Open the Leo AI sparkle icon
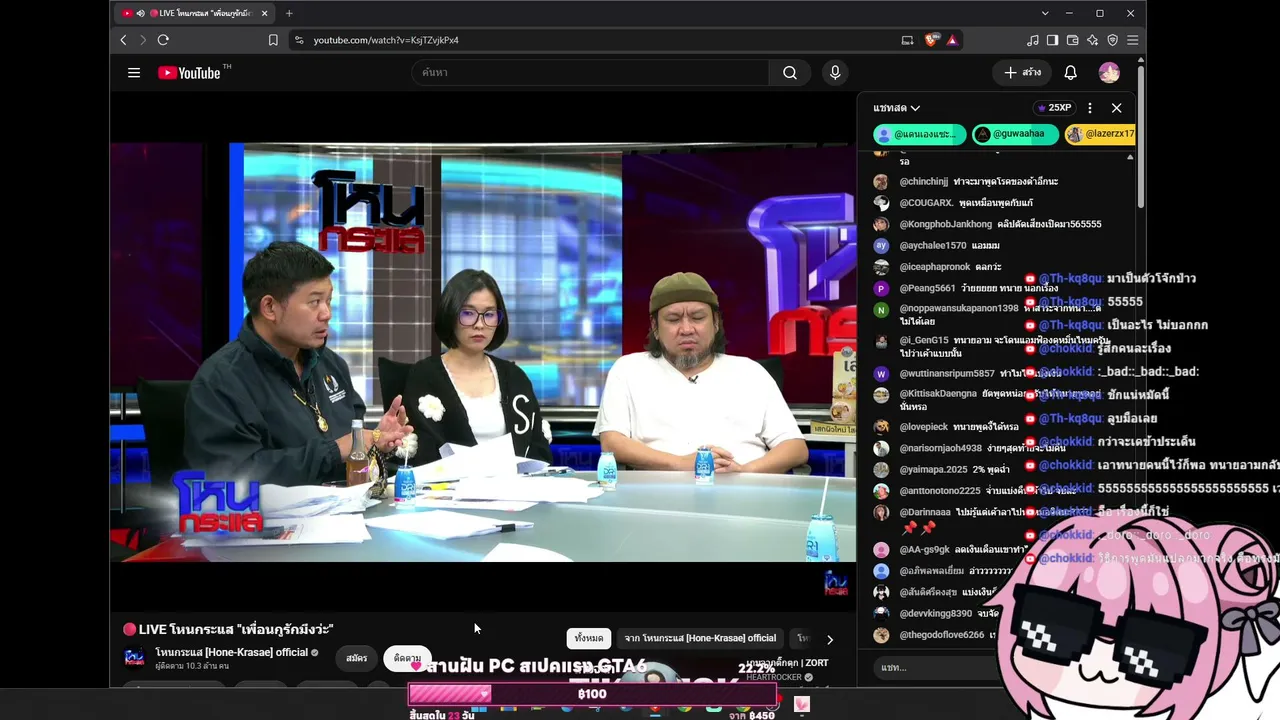Screen dimensions: 1280x720 click(1092, 40)
